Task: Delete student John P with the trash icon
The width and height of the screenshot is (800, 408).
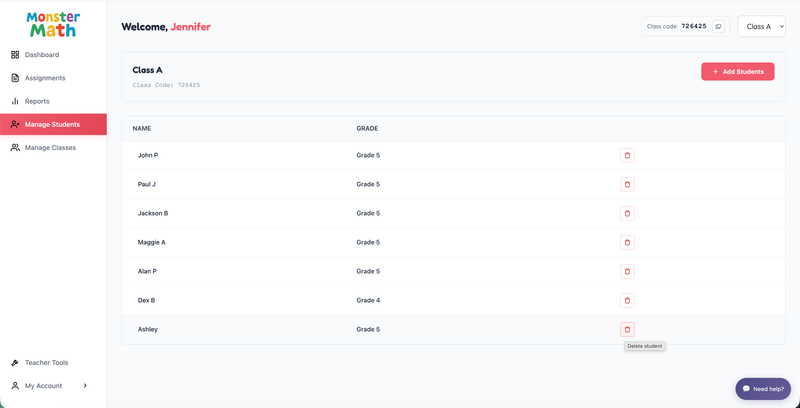Action: (x=627, y=156)
